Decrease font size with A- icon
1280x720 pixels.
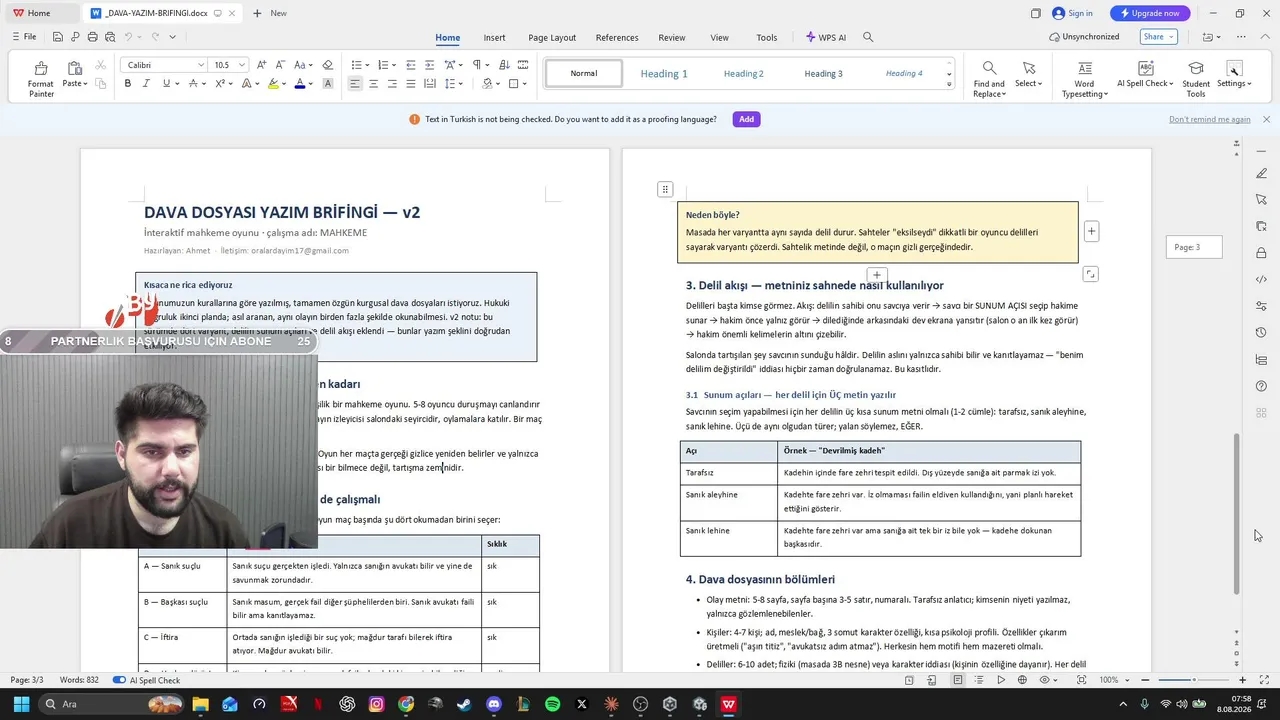[x=279, y=65]
